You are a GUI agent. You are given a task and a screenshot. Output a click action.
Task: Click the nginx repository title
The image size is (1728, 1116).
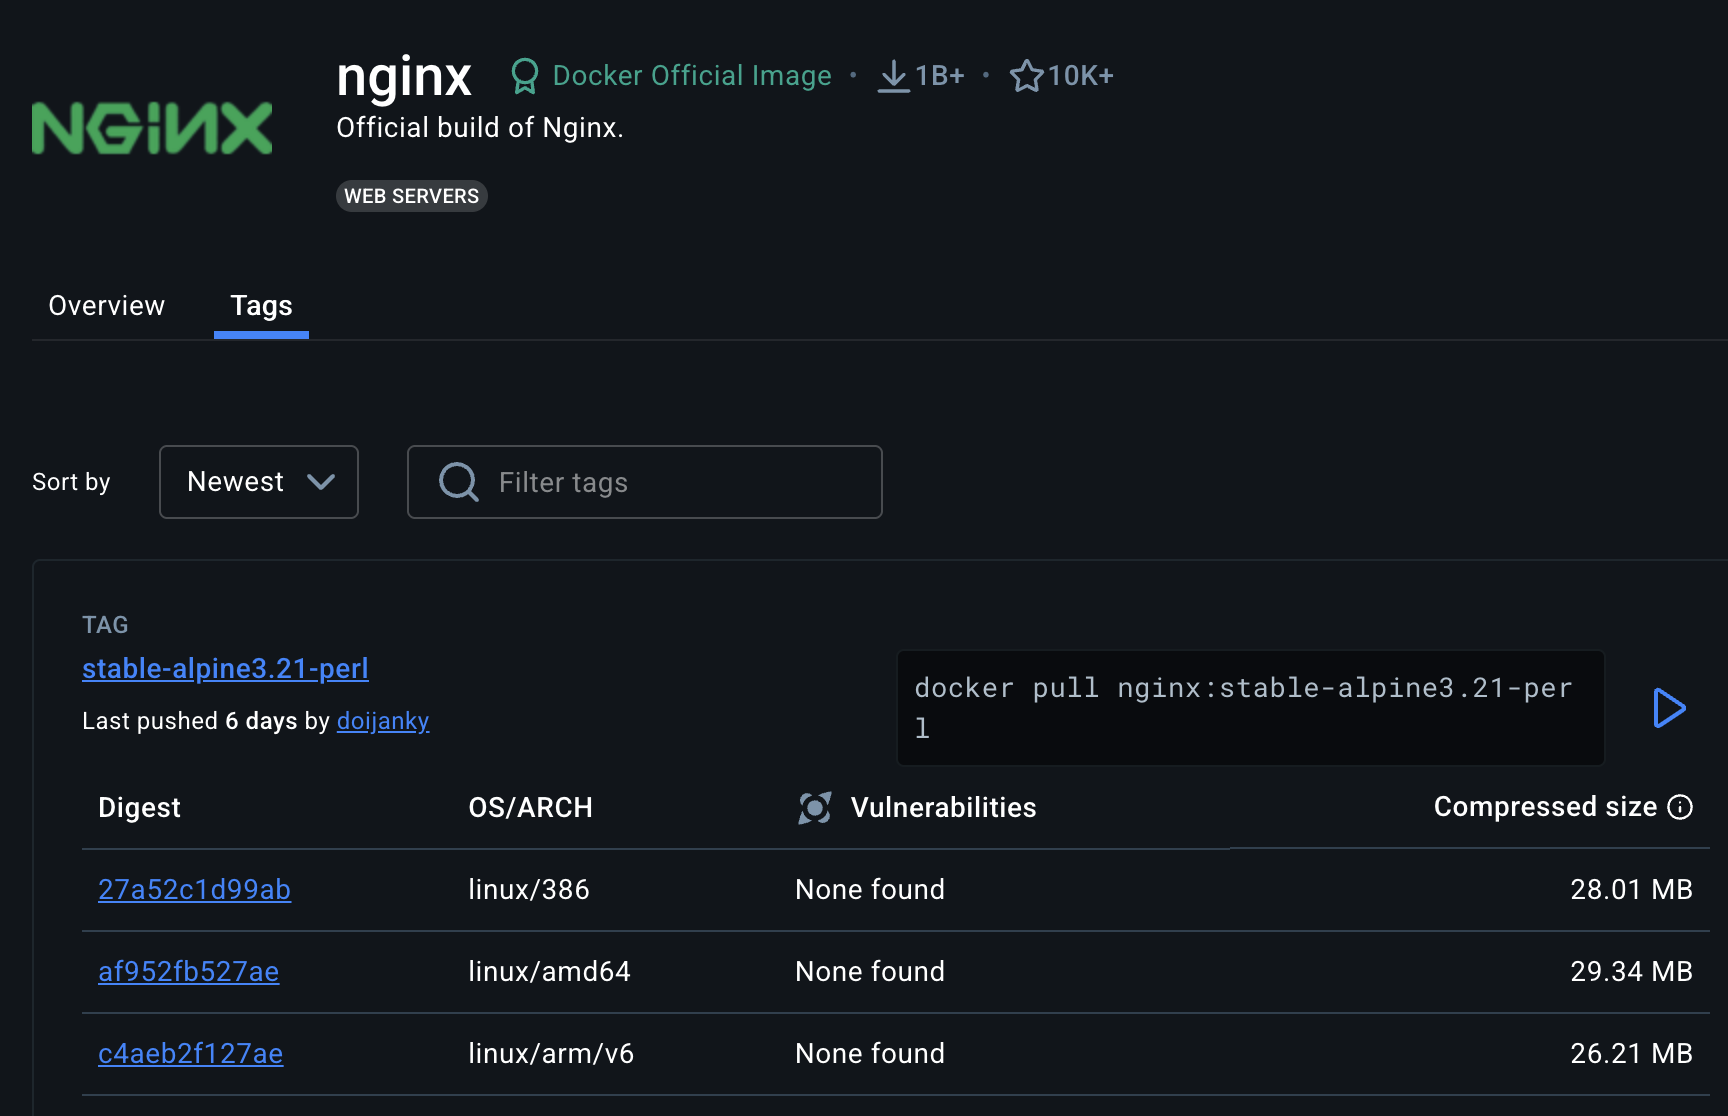404,78
